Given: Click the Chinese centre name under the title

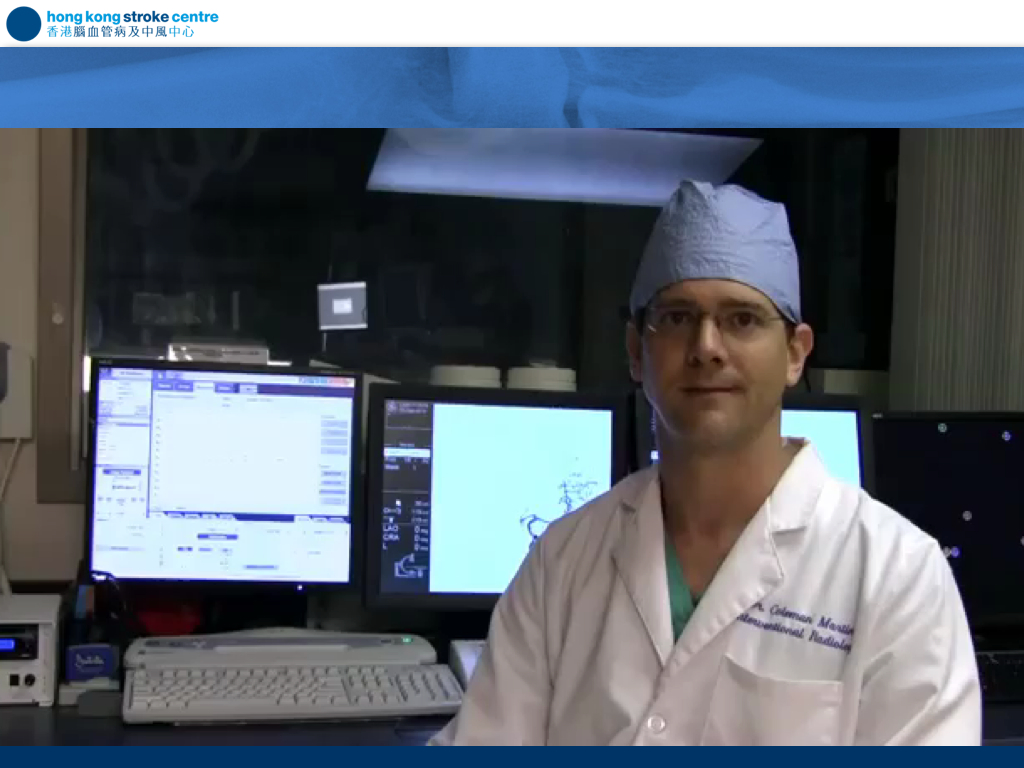Looking at the screenshot, I should (x=120, y=32).
